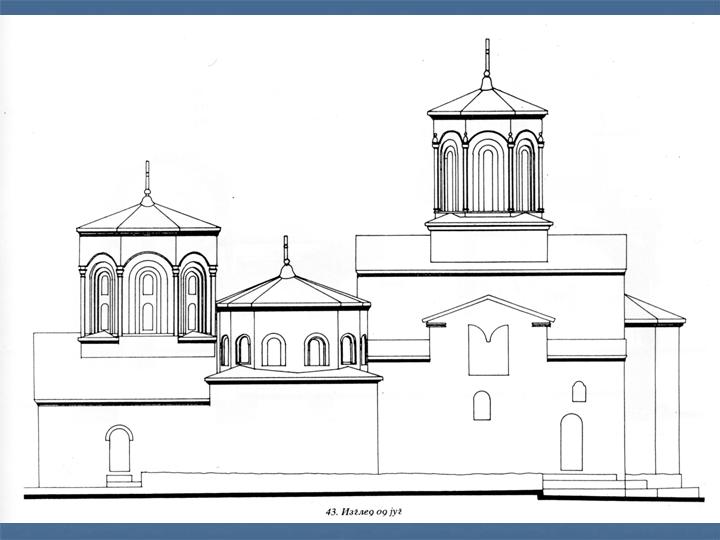Click the small arched window below notched window

click(x=482, y=405)
